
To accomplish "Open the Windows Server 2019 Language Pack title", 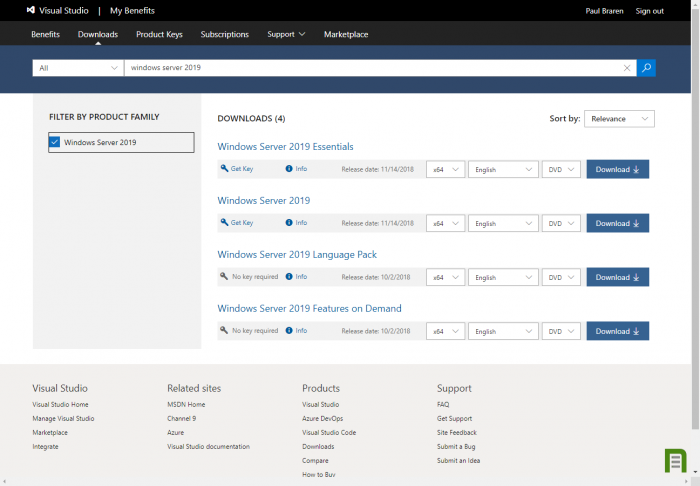I will point(297,254).
